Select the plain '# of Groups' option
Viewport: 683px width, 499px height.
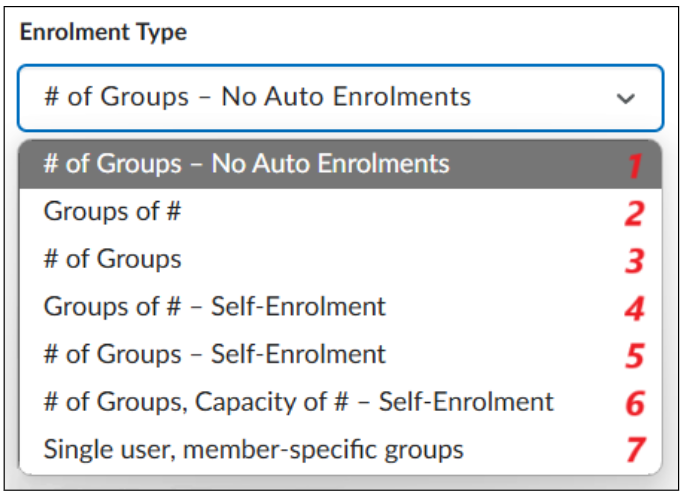[341, 259]
